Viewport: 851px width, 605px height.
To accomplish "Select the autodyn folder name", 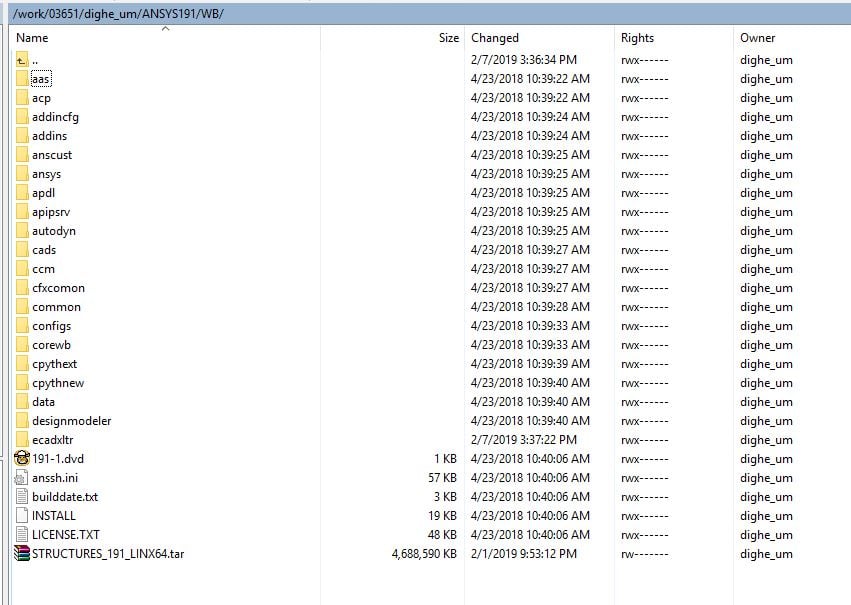I will 54,231.
